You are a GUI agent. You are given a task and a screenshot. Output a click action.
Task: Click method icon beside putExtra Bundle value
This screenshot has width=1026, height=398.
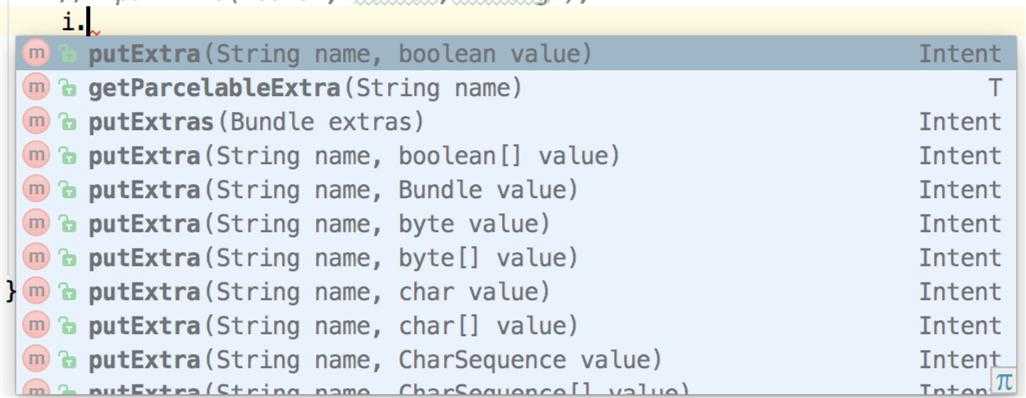(36, 189)
